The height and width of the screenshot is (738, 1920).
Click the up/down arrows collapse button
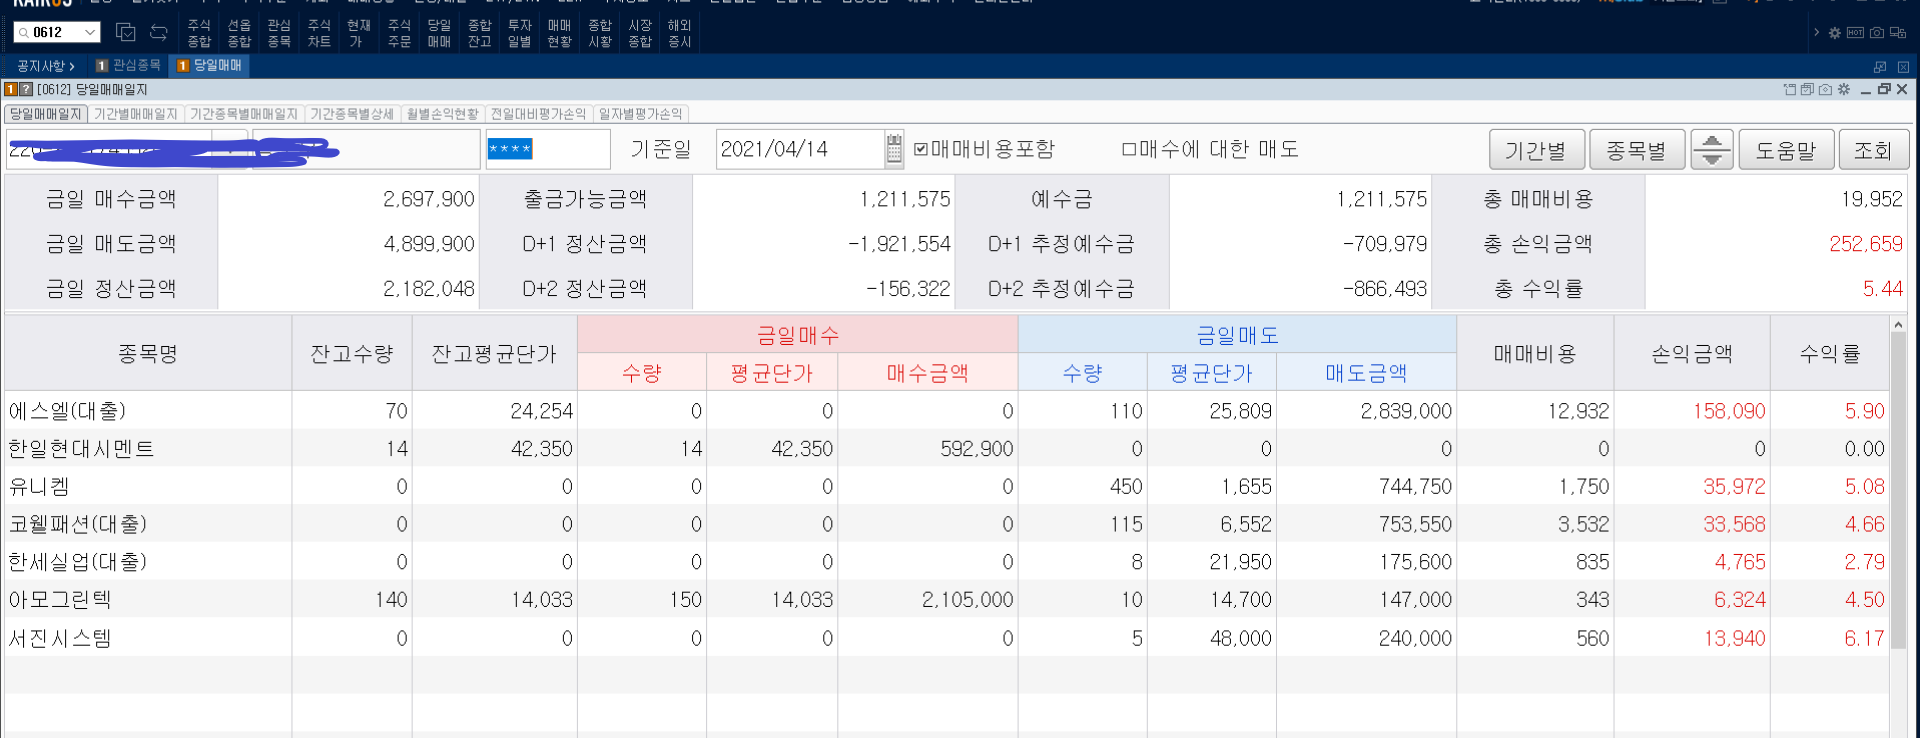tap(1712, 150)
